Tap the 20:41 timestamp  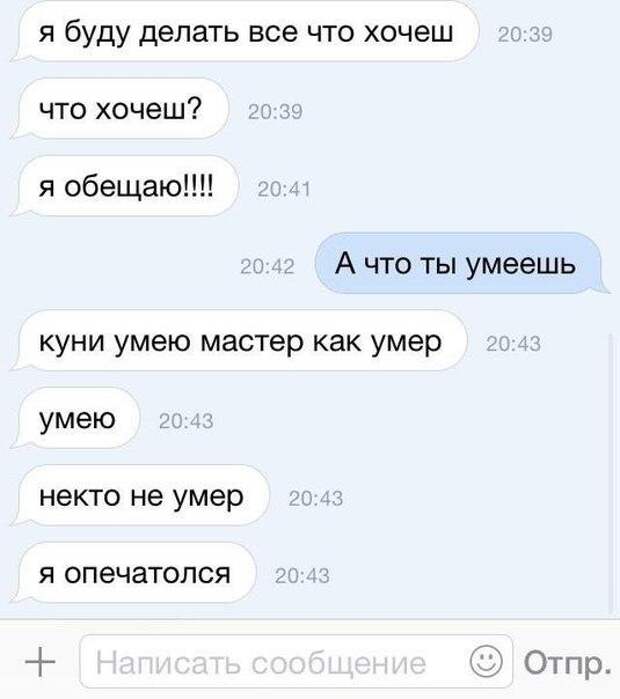coord(284,189)
